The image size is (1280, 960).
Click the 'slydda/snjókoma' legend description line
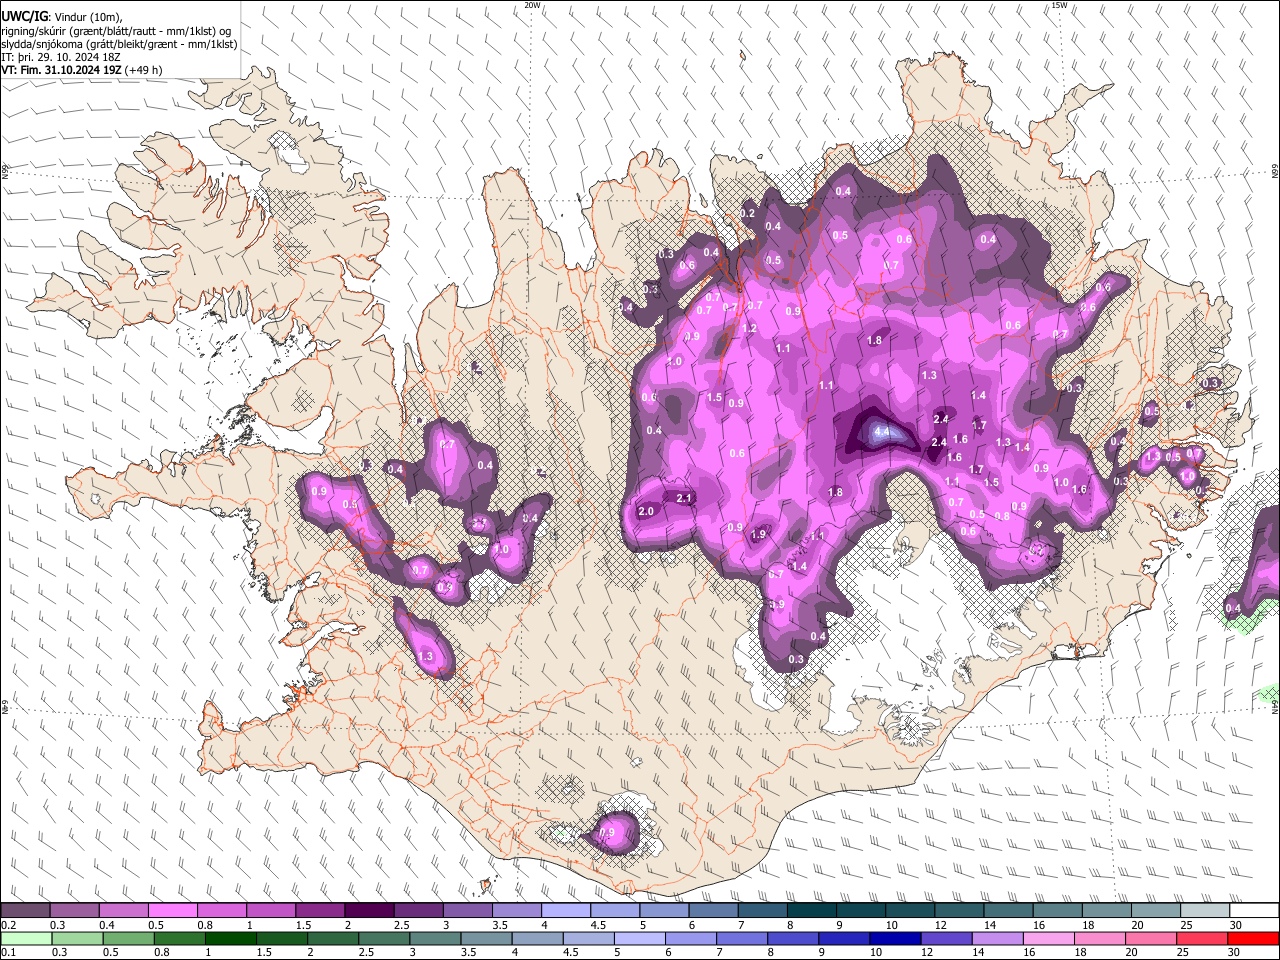point(119,44)
